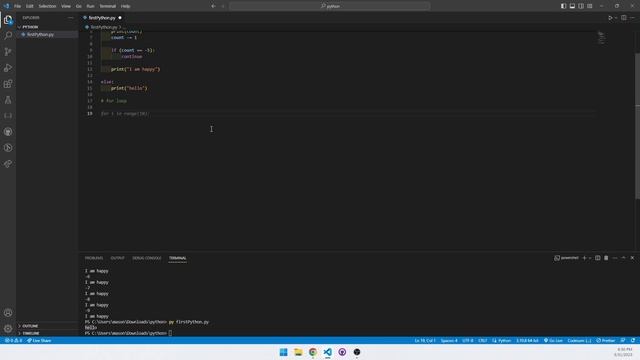The width and height of the screenshot is (640, 360).
Task: Open notifications bell in status bar
Action: [633, 340]
